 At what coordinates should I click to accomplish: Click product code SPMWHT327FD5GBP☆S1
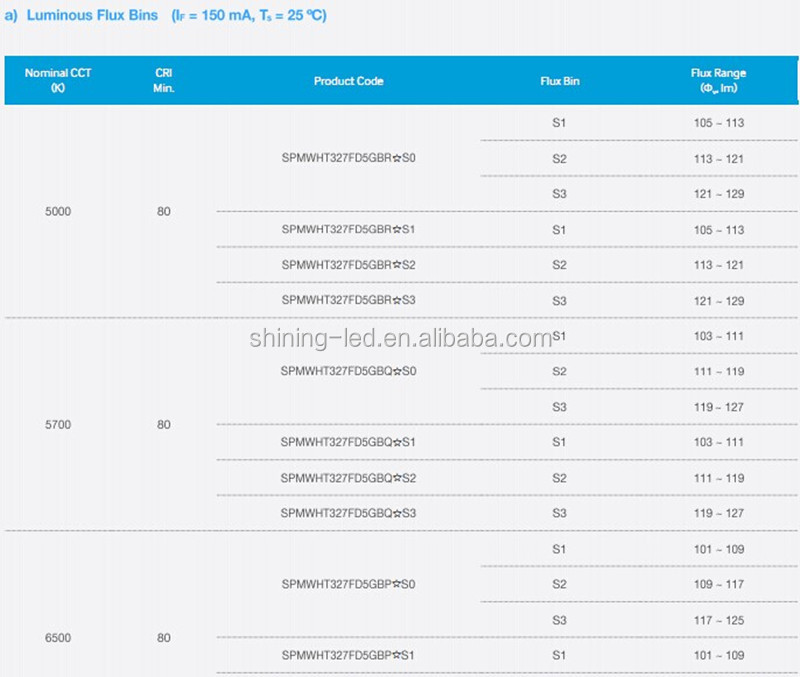348,655
